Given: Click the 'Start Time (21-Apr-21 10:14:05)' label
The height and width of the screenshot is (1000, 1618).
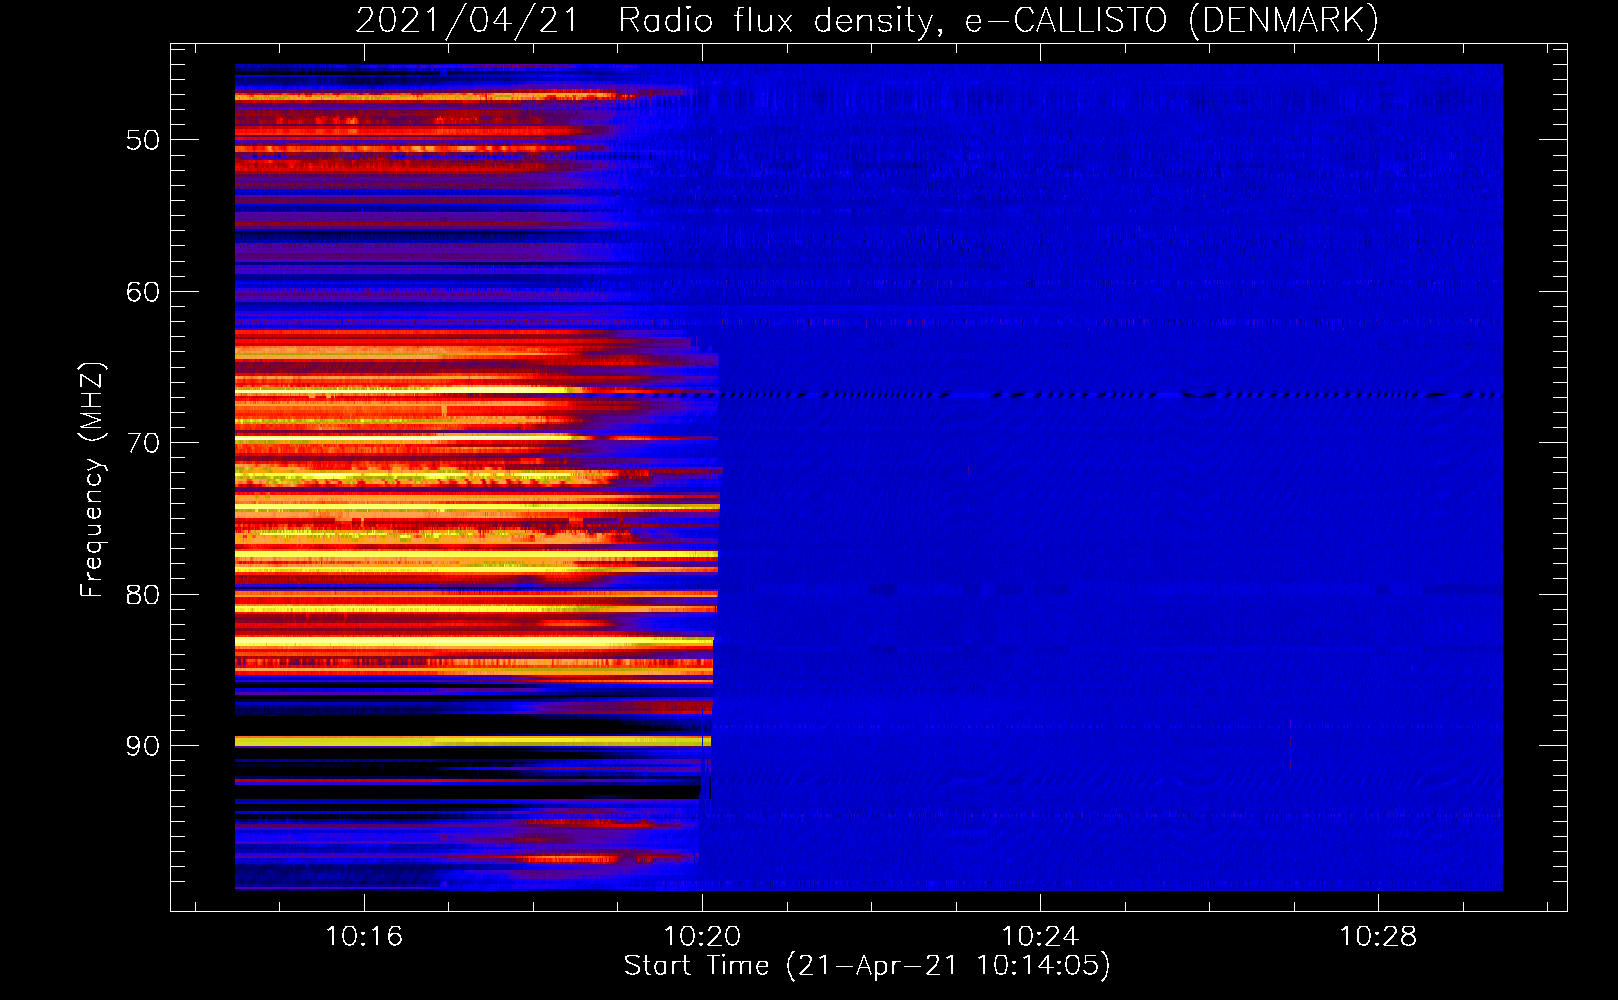Looking at the screenshot, I should 867,966.
